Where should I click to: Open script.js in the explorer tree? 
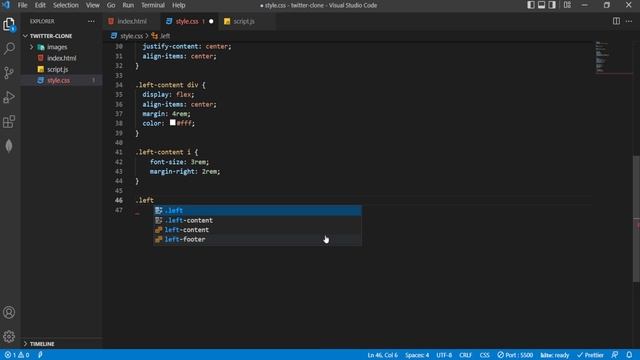(x=57, y=69)
